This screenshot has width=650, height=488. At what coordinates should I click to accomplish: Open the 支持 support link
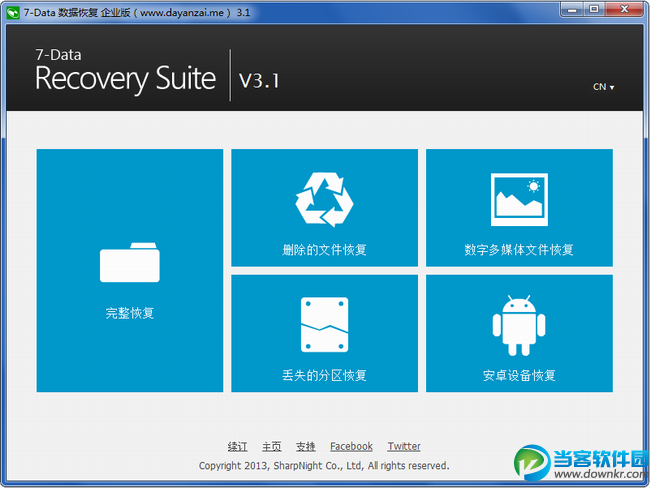point(306,447)
